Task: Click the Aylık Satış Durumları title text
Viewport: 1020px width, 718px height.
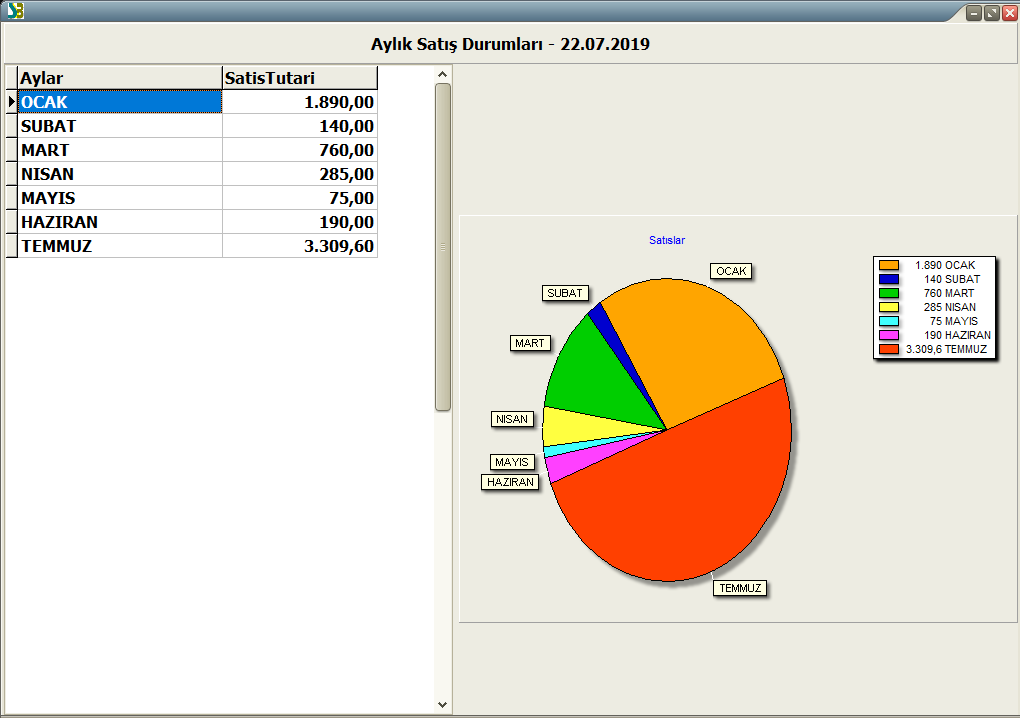Action: pyautogui.click(x=457, y=44)
